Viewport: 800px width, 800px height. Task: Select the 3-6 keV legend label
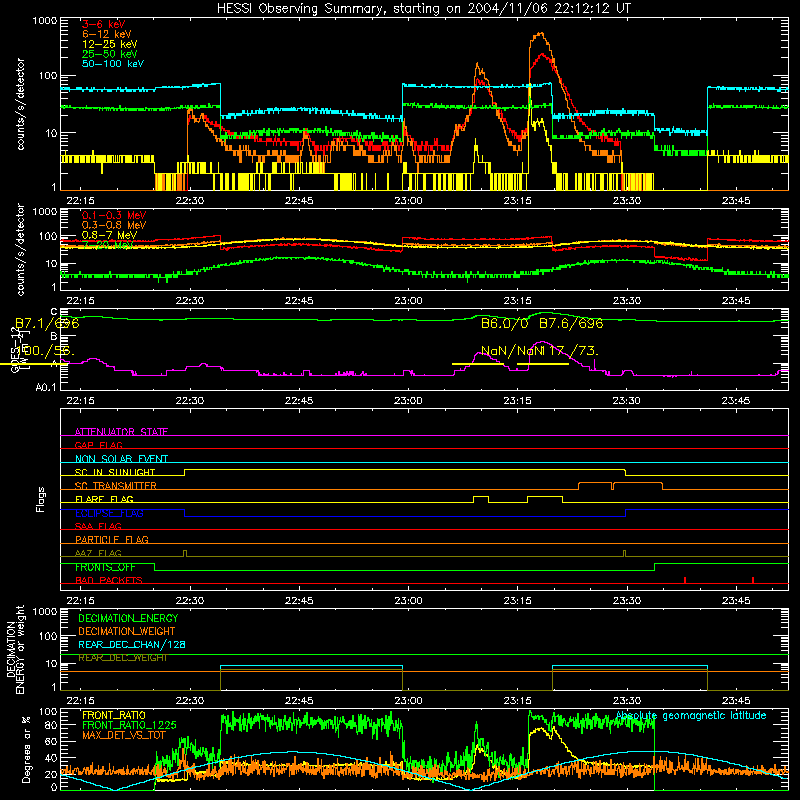[x=104, y=24]
